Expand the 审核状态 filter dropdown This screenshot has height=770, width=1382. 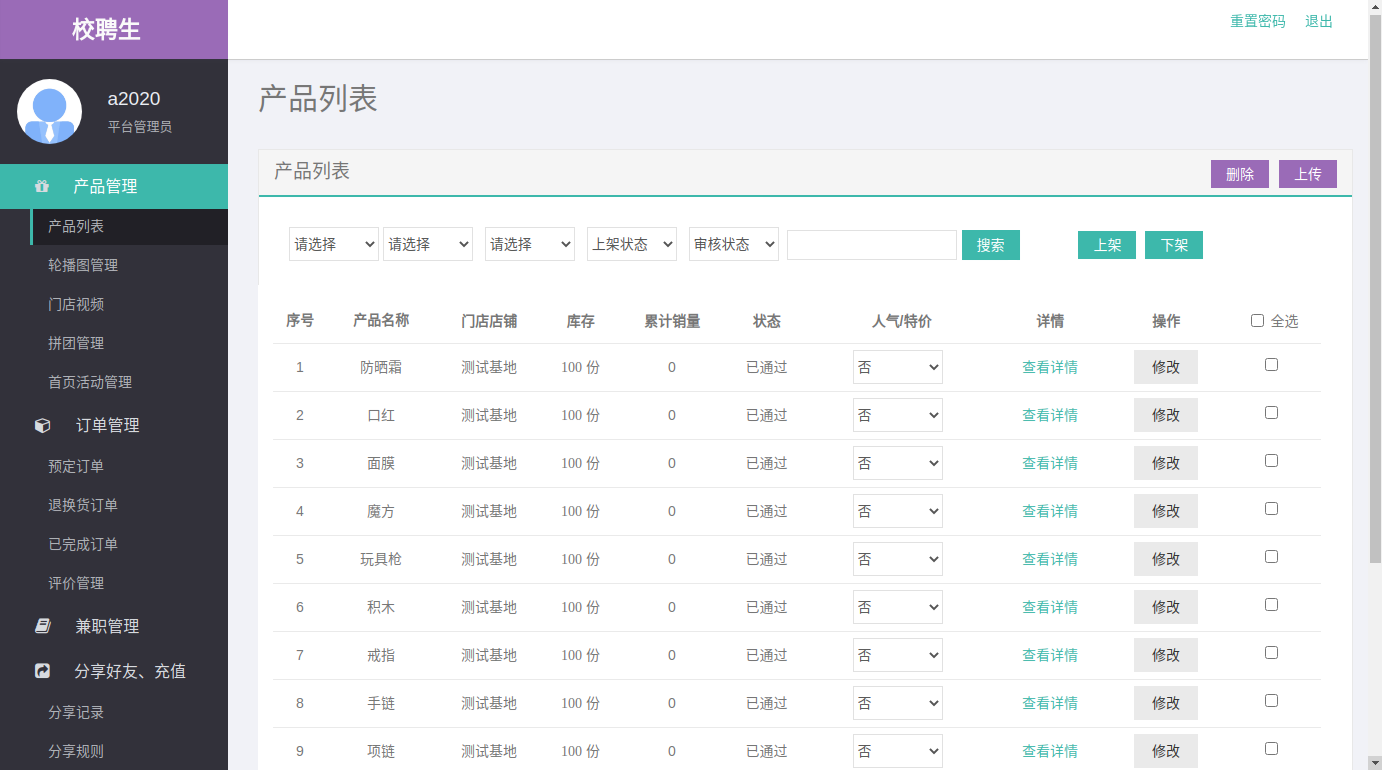pos(733,244)
